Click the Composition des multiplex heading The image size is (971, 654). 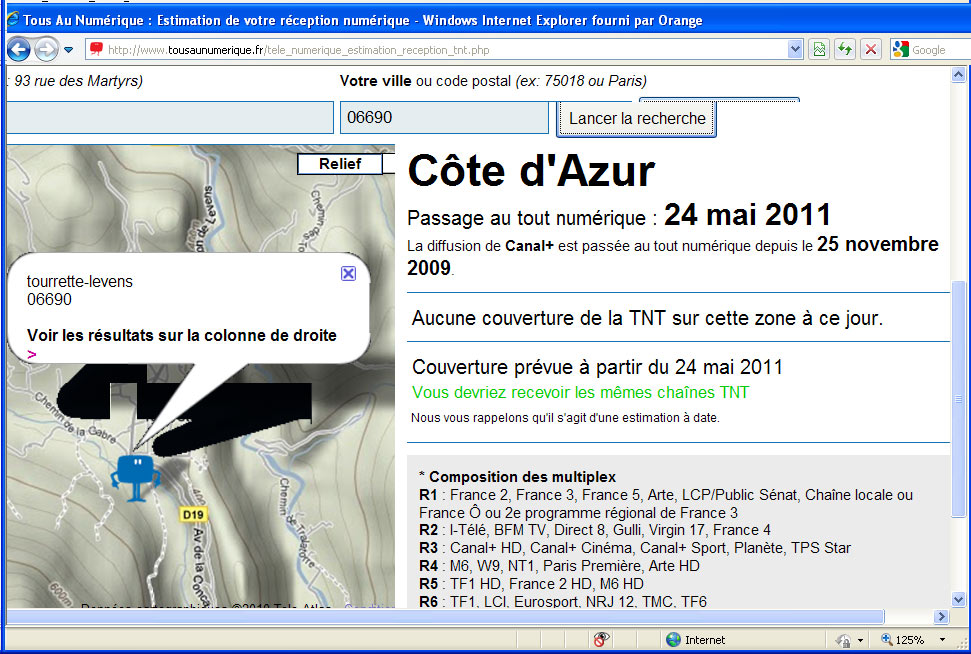click(522, 477)
